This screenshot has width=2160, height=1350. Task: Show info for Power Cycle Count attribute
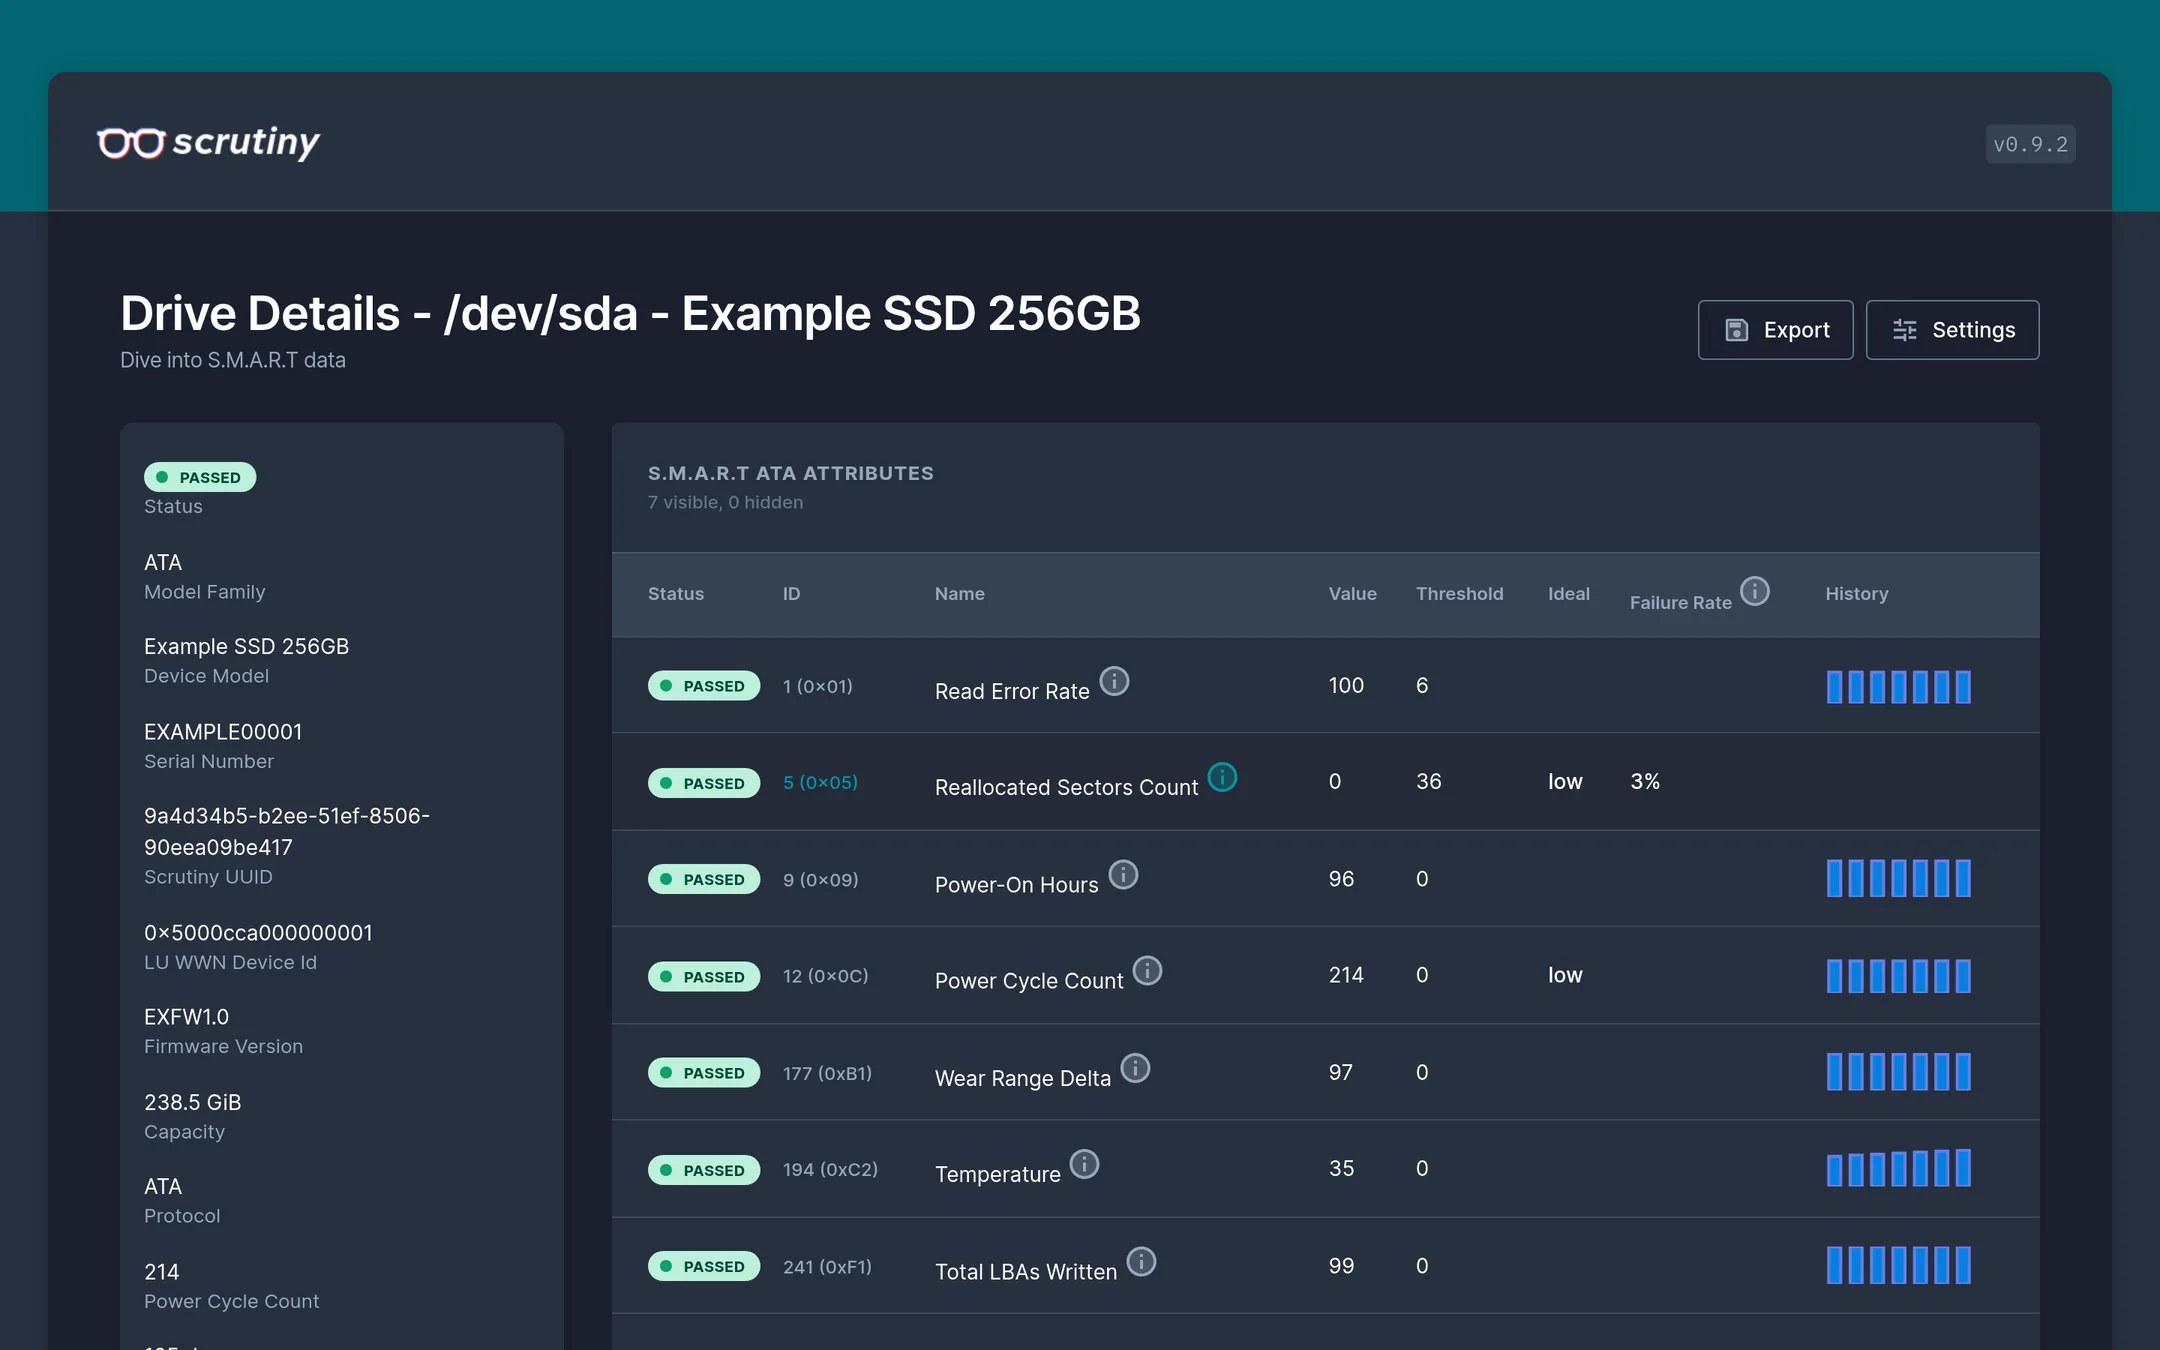coord(1147,971)
